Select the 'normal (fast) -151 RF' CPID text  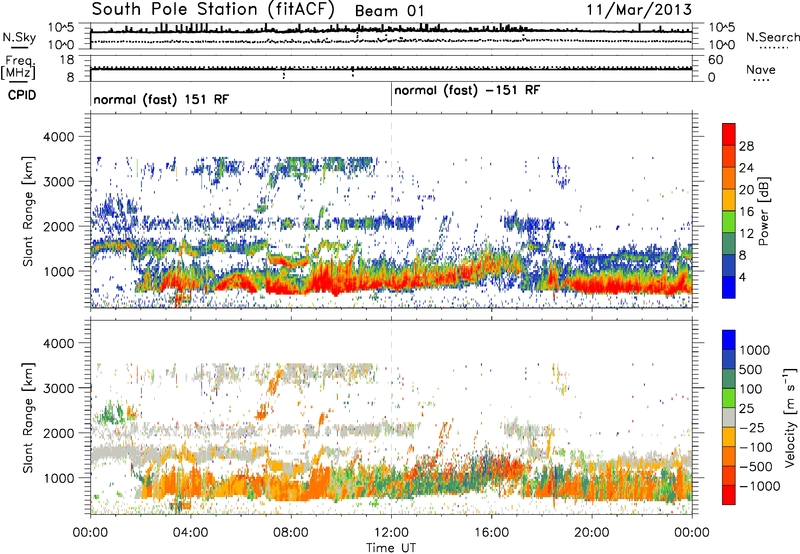click(x=467, y=91)
